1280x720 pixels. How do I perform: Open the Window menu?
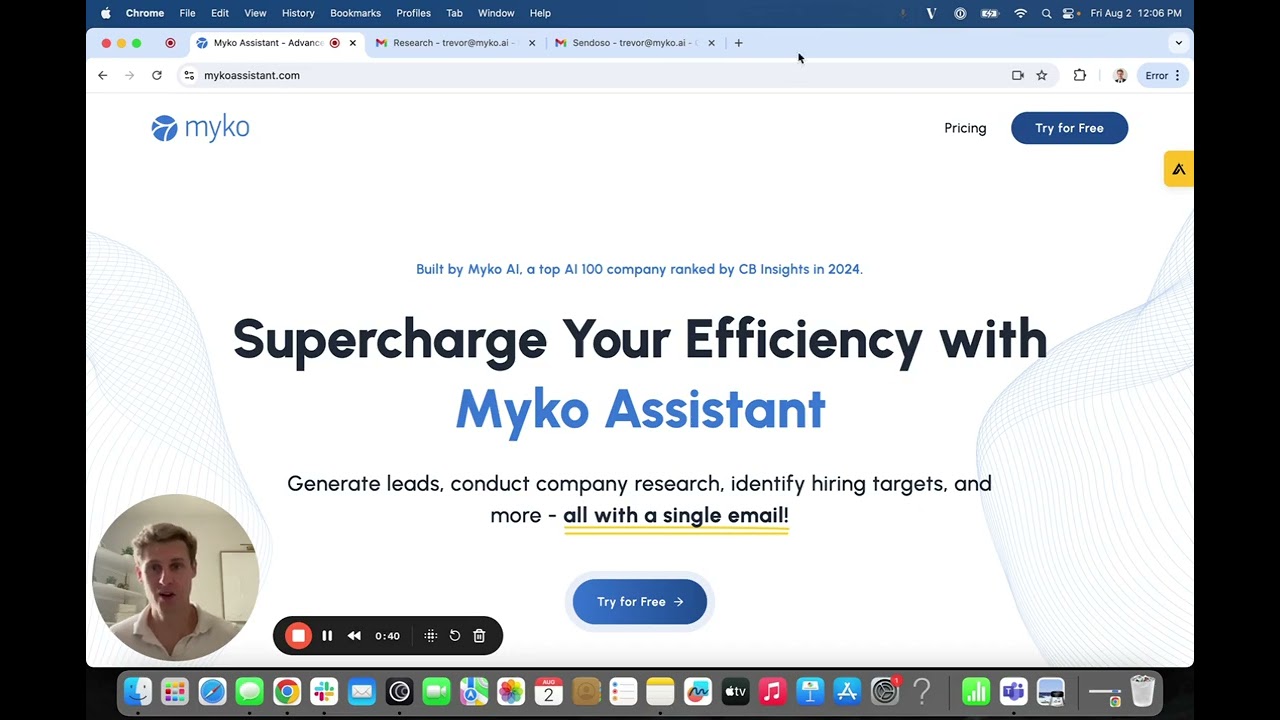(x=496, y=13)
